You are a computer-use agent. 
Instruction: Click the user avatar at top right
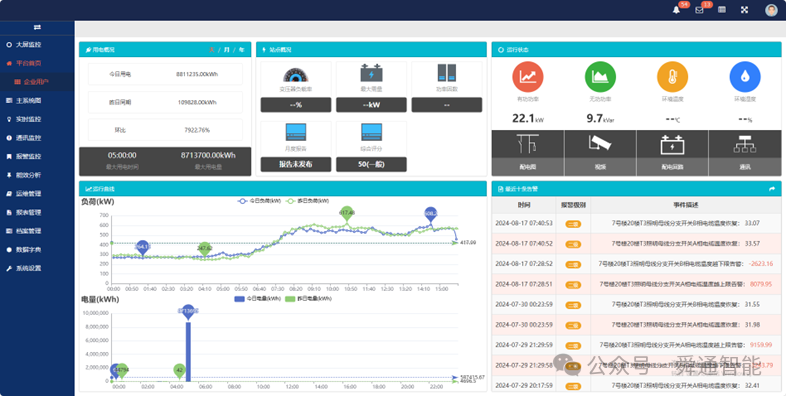click(x=771, y=10)
